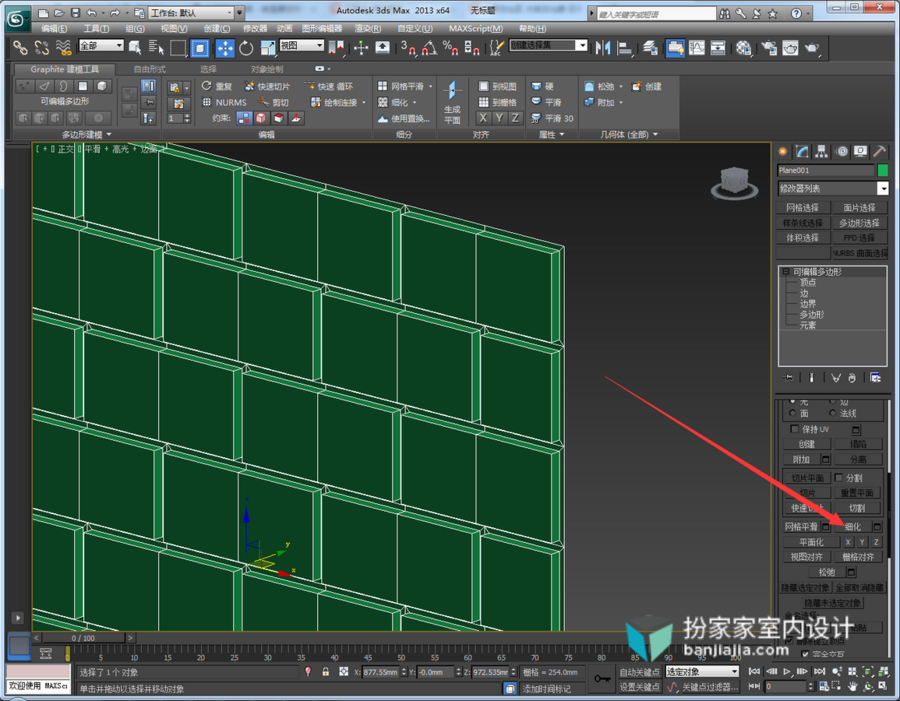Toggle the selection lock padlock icon
This screenshot has width=900, height=701.
(x=325, y=671)
